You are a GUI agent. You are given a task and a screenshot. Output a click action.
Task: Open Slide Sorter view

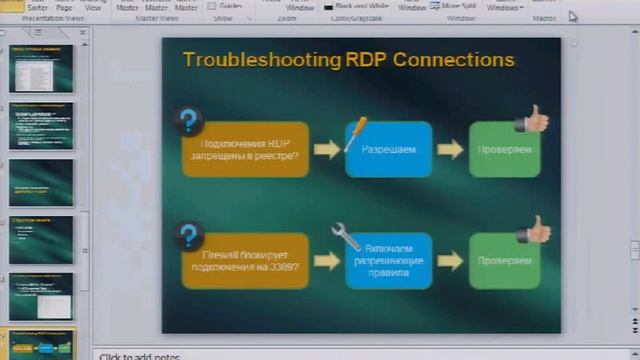click(x=38, y=6)
